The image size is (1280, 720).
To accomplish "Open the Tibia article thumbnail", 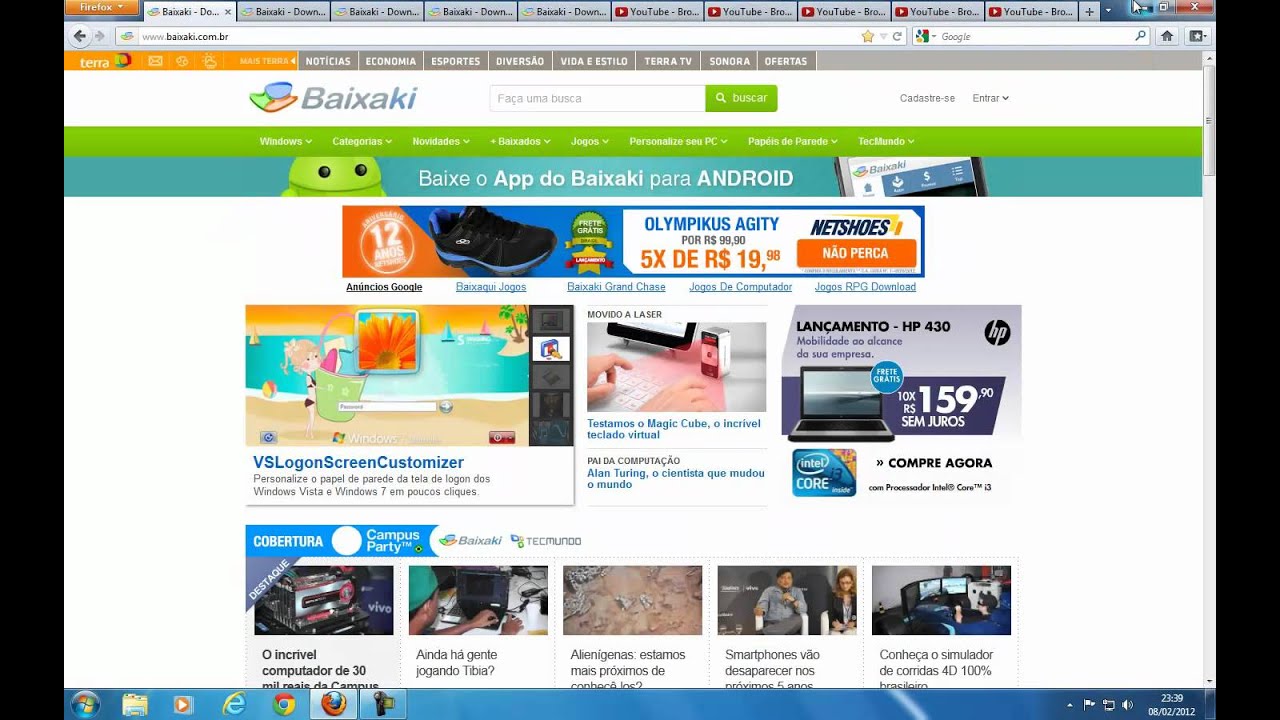I will coord(478,600).
